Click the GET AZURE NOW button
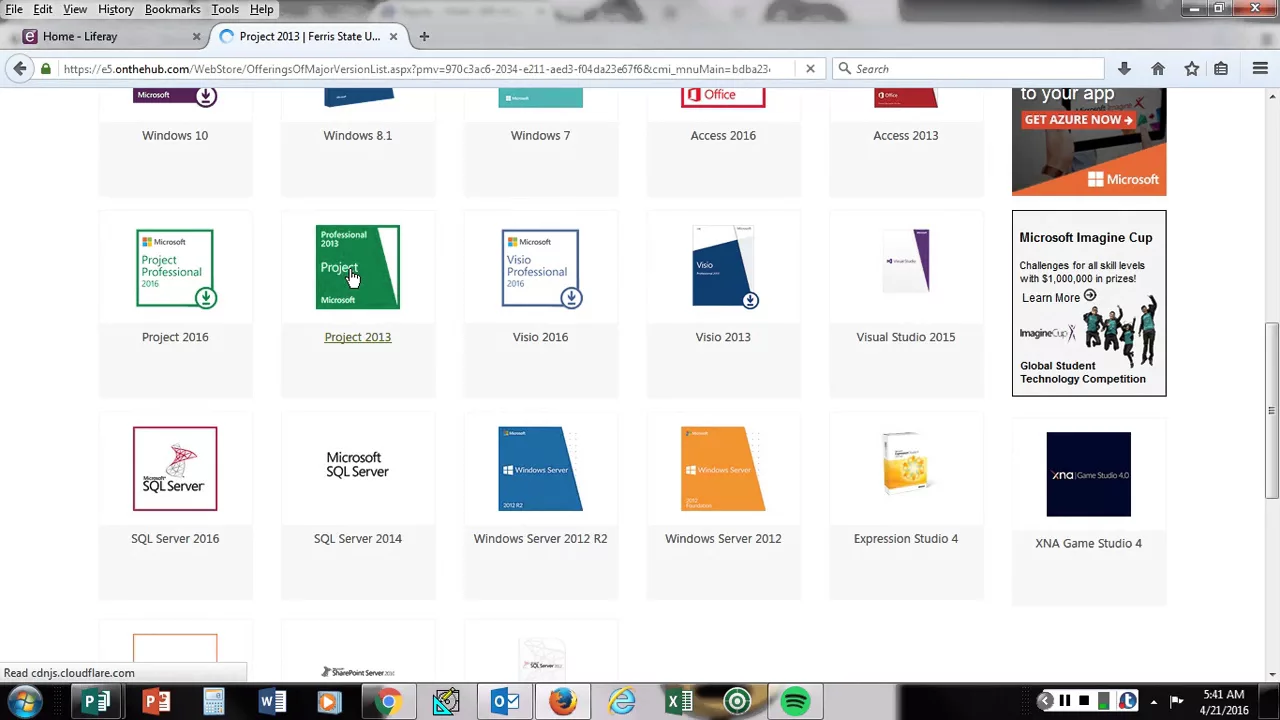This screenshot has width=1280, height=720. click(x=1078, y=120)
